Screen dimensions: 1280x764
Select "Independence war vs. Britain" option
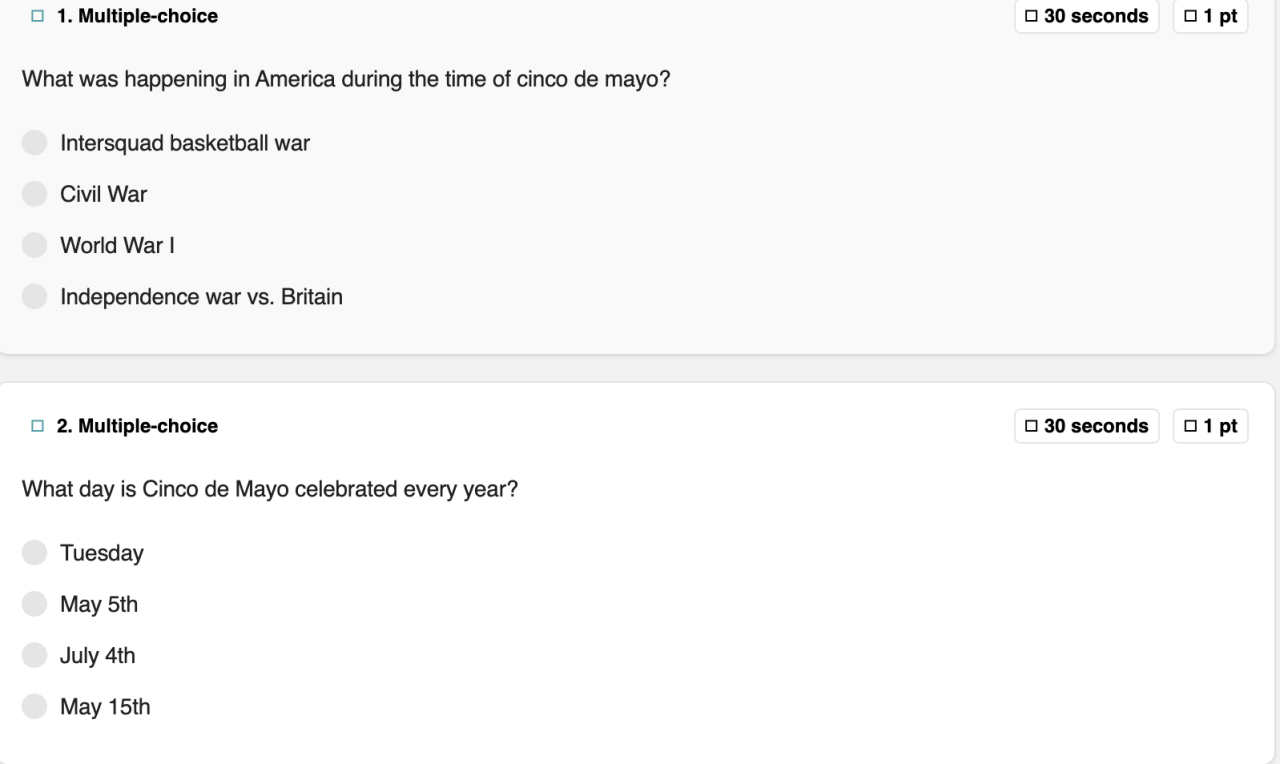[x=35, y=297]
